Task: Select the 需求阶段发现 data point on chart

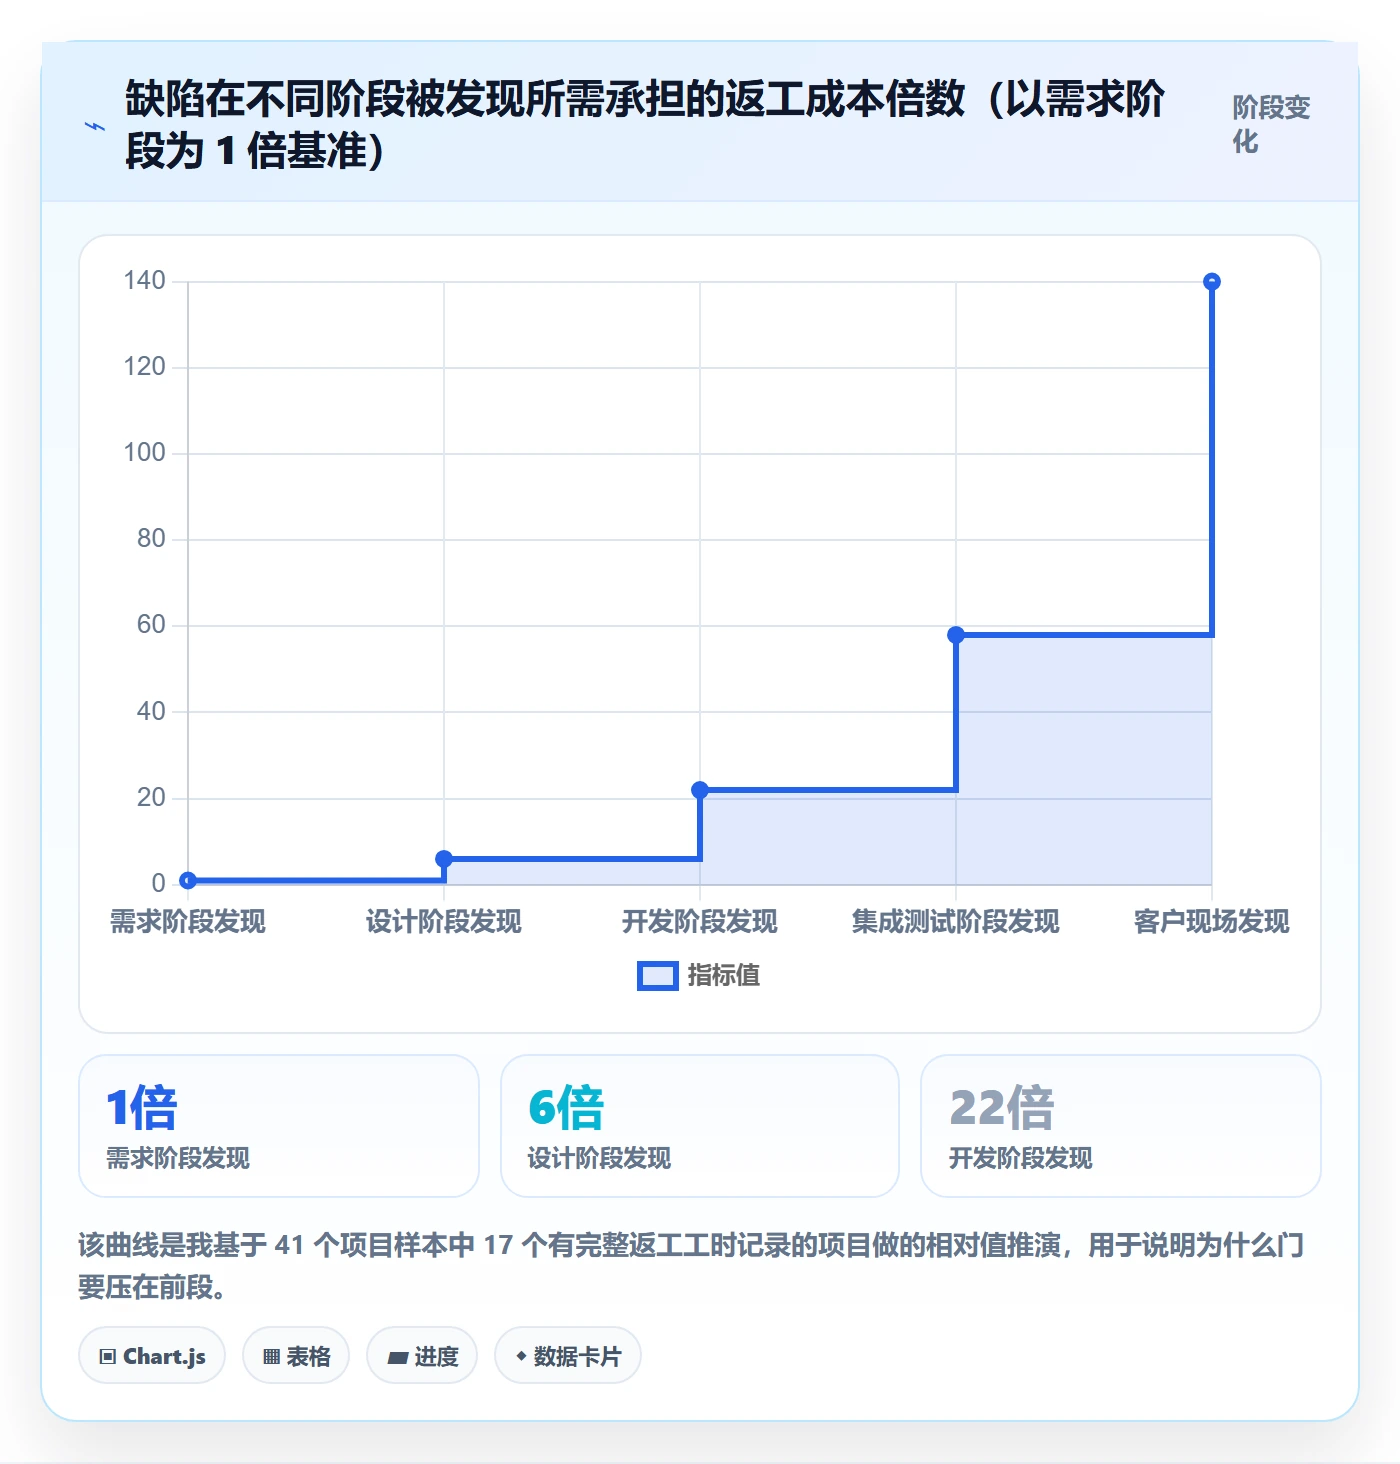Action: click(x=188, y=881)
